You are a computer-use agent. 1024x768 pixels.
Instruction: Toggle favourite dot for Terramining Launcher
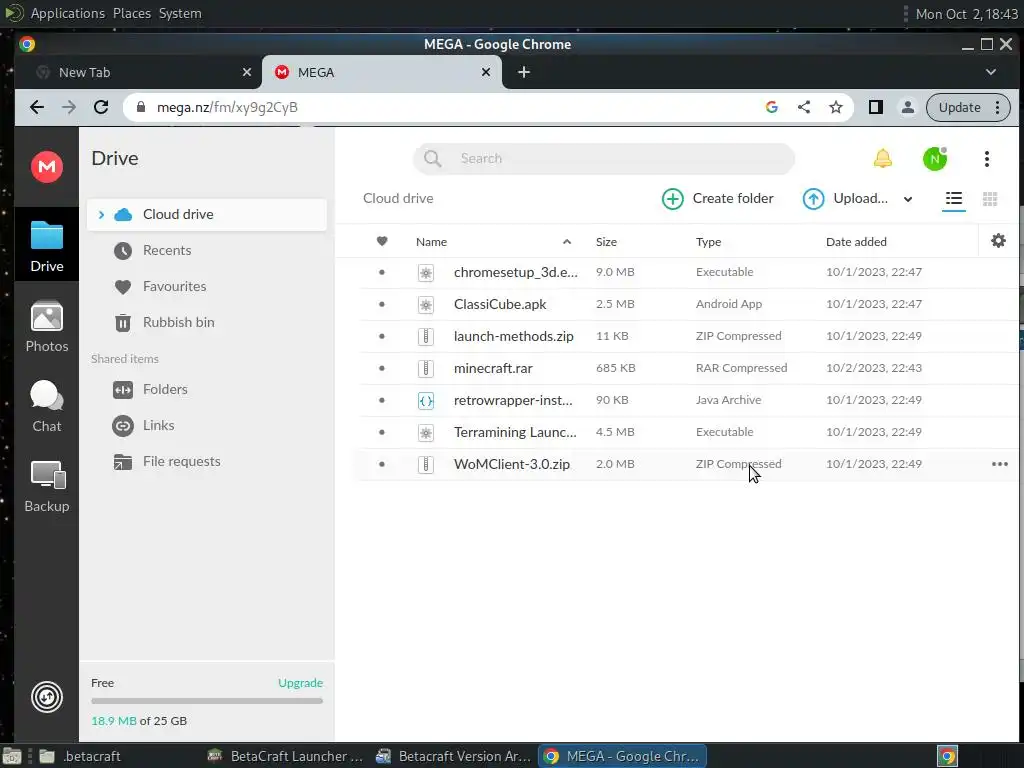point(382,432)
